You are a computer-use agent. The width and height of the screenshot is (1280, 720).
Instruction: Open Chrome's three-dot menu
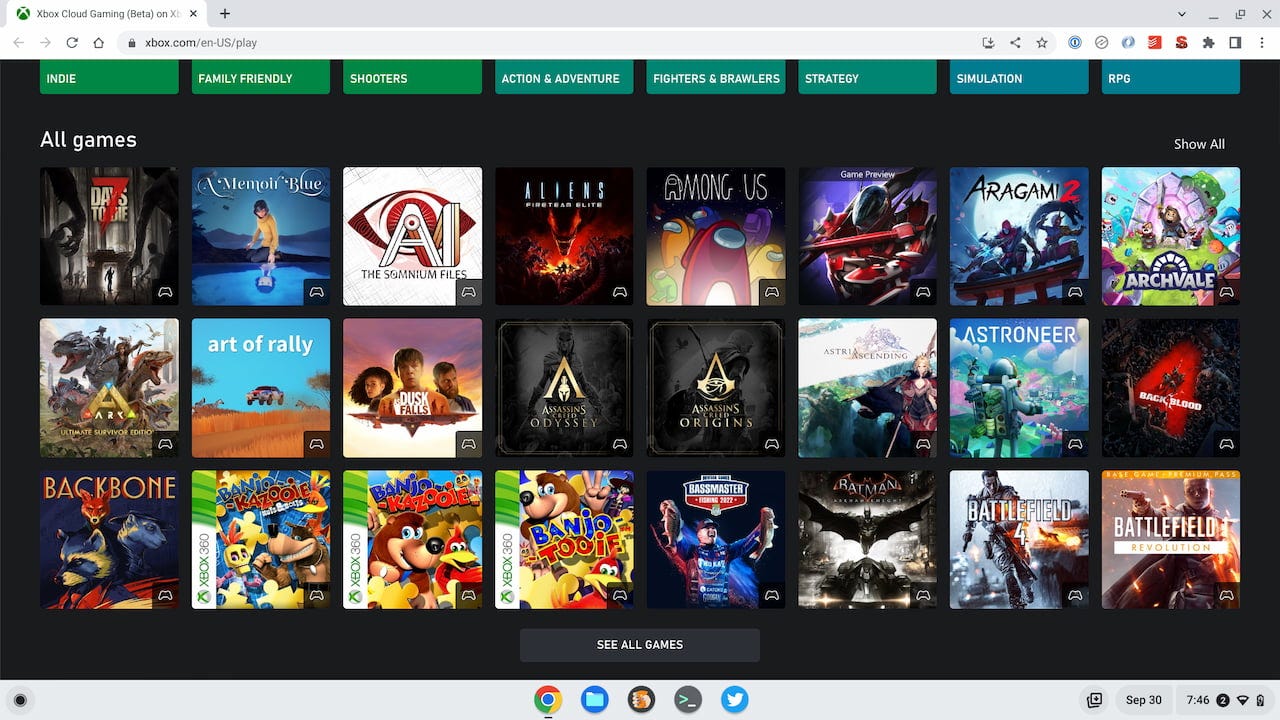pos(1261,43)
